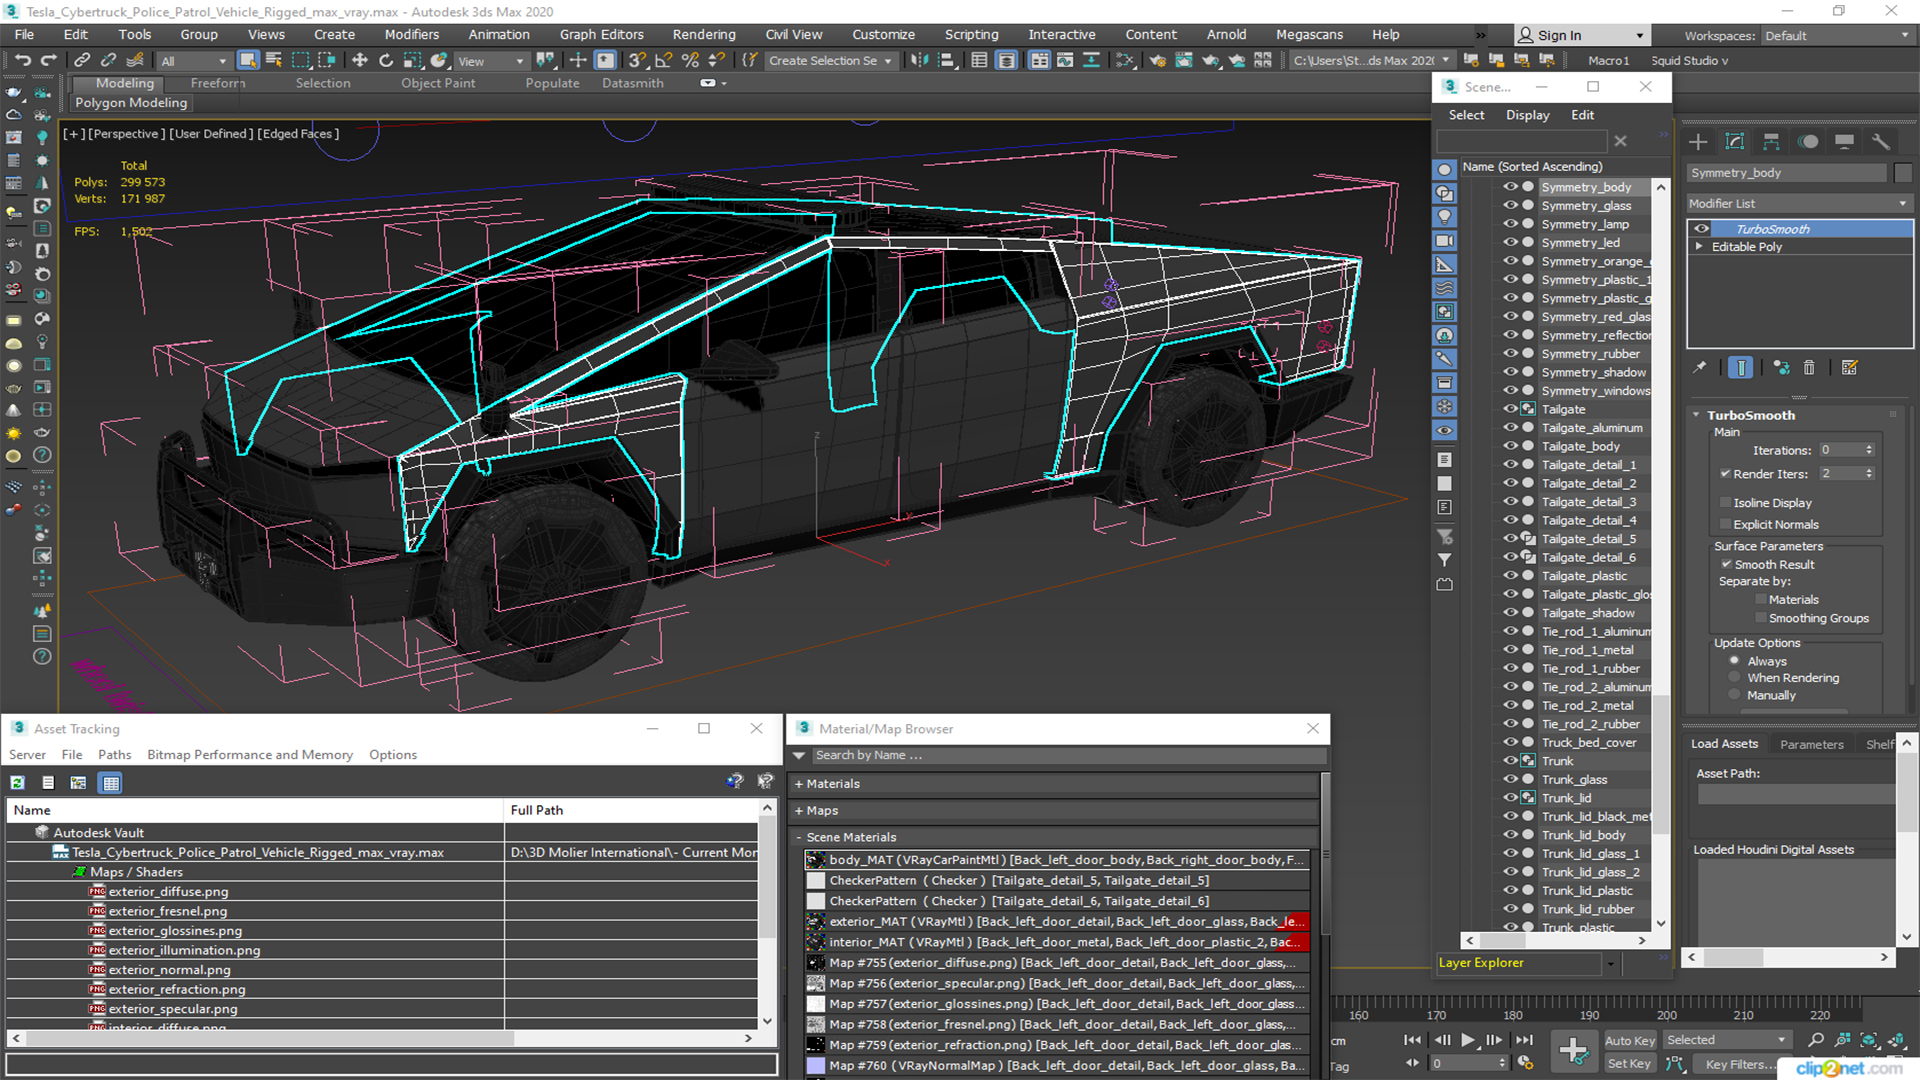Click the Freeform tab in ribbon
This screenshot has height=1080, width=1920.
coord(219,83)
